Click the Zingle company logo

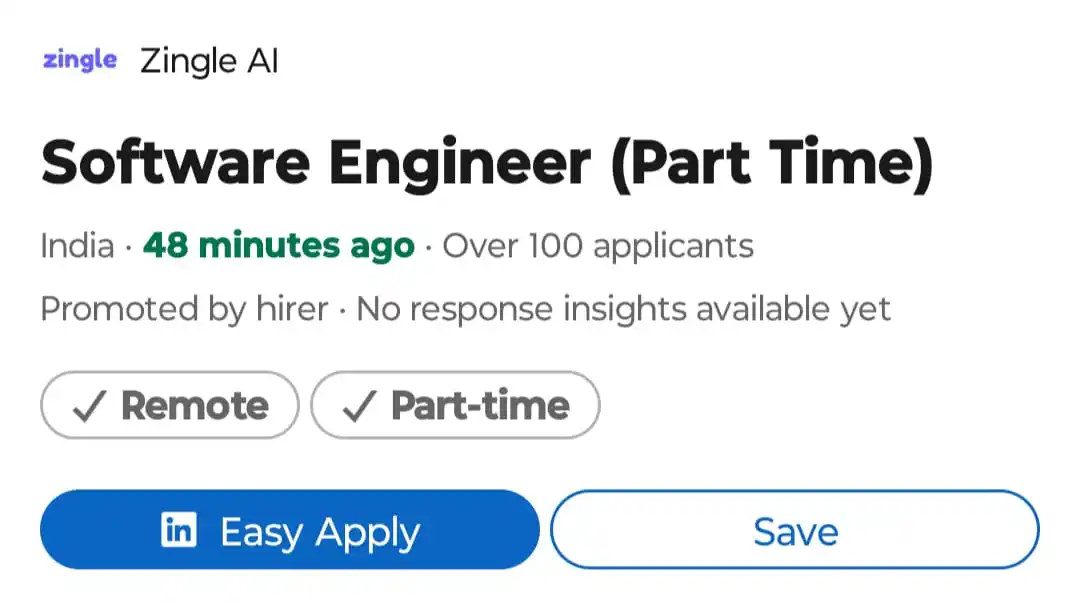tap(80, 60)
